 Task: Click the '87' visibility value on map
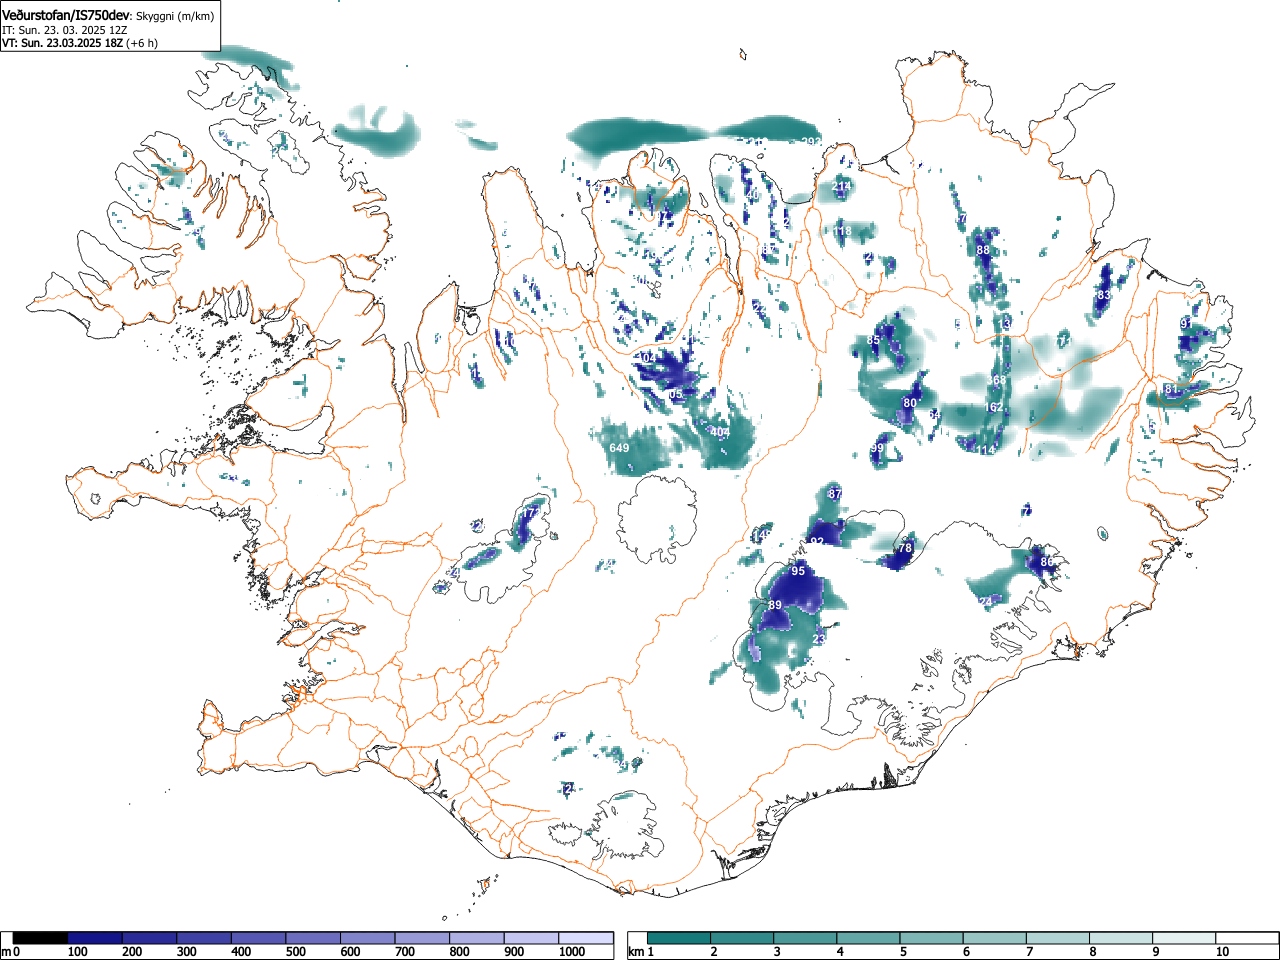(835, 494)
